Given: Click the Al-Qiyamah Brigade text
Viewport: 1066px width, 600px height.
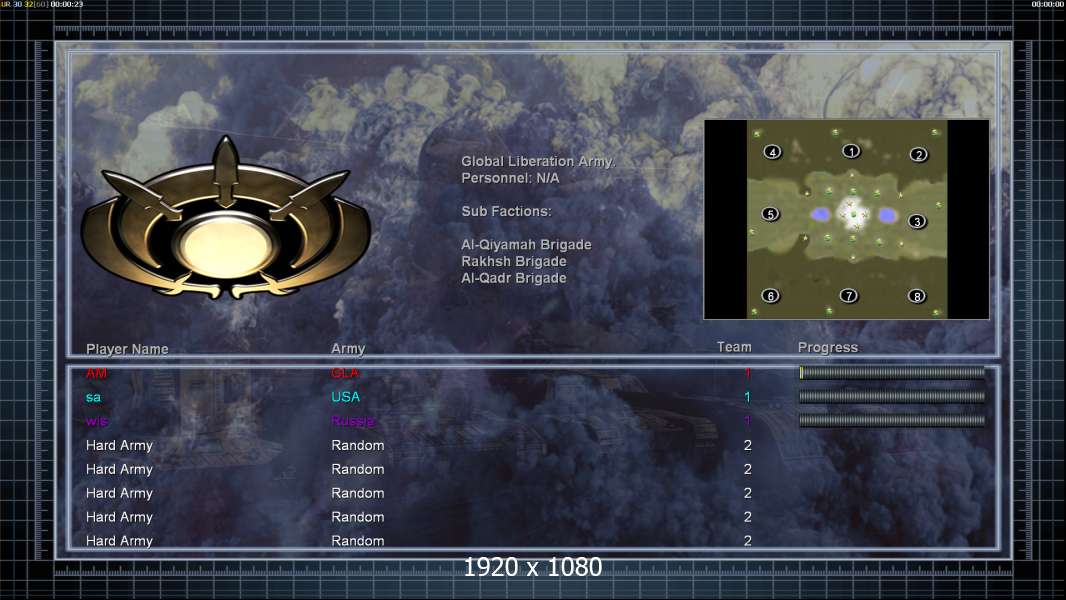Looking at the screenshot, I should (x=526, y=245).
